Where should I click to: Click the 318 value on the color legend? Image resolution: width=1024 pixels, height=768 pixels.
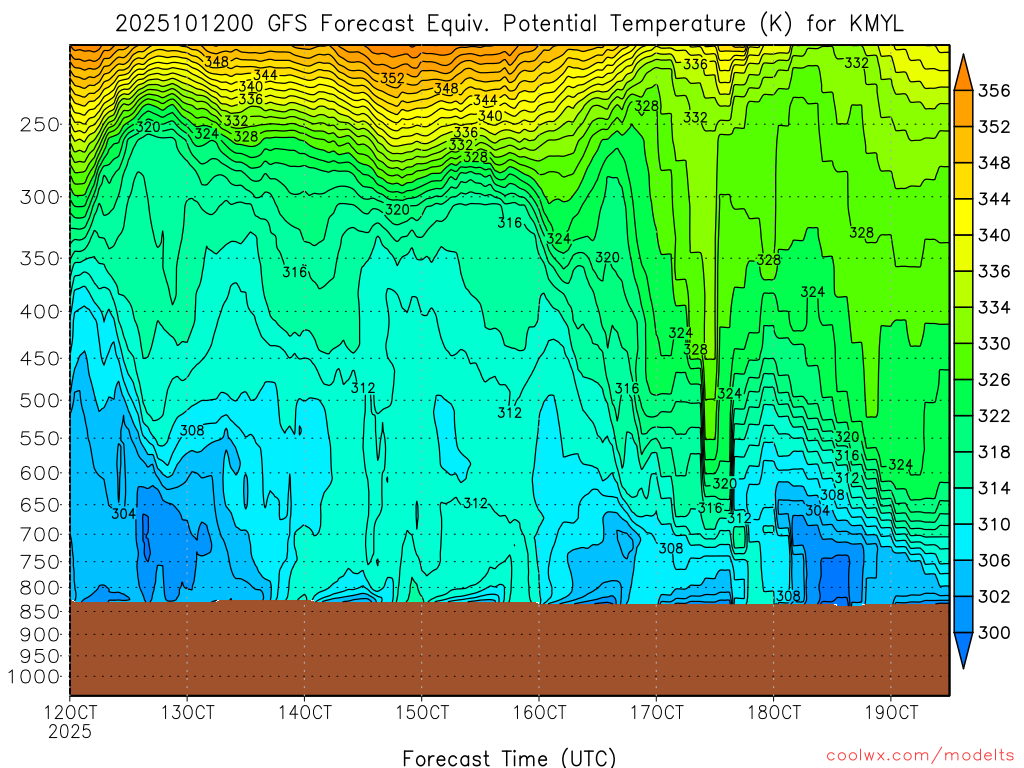994,452
